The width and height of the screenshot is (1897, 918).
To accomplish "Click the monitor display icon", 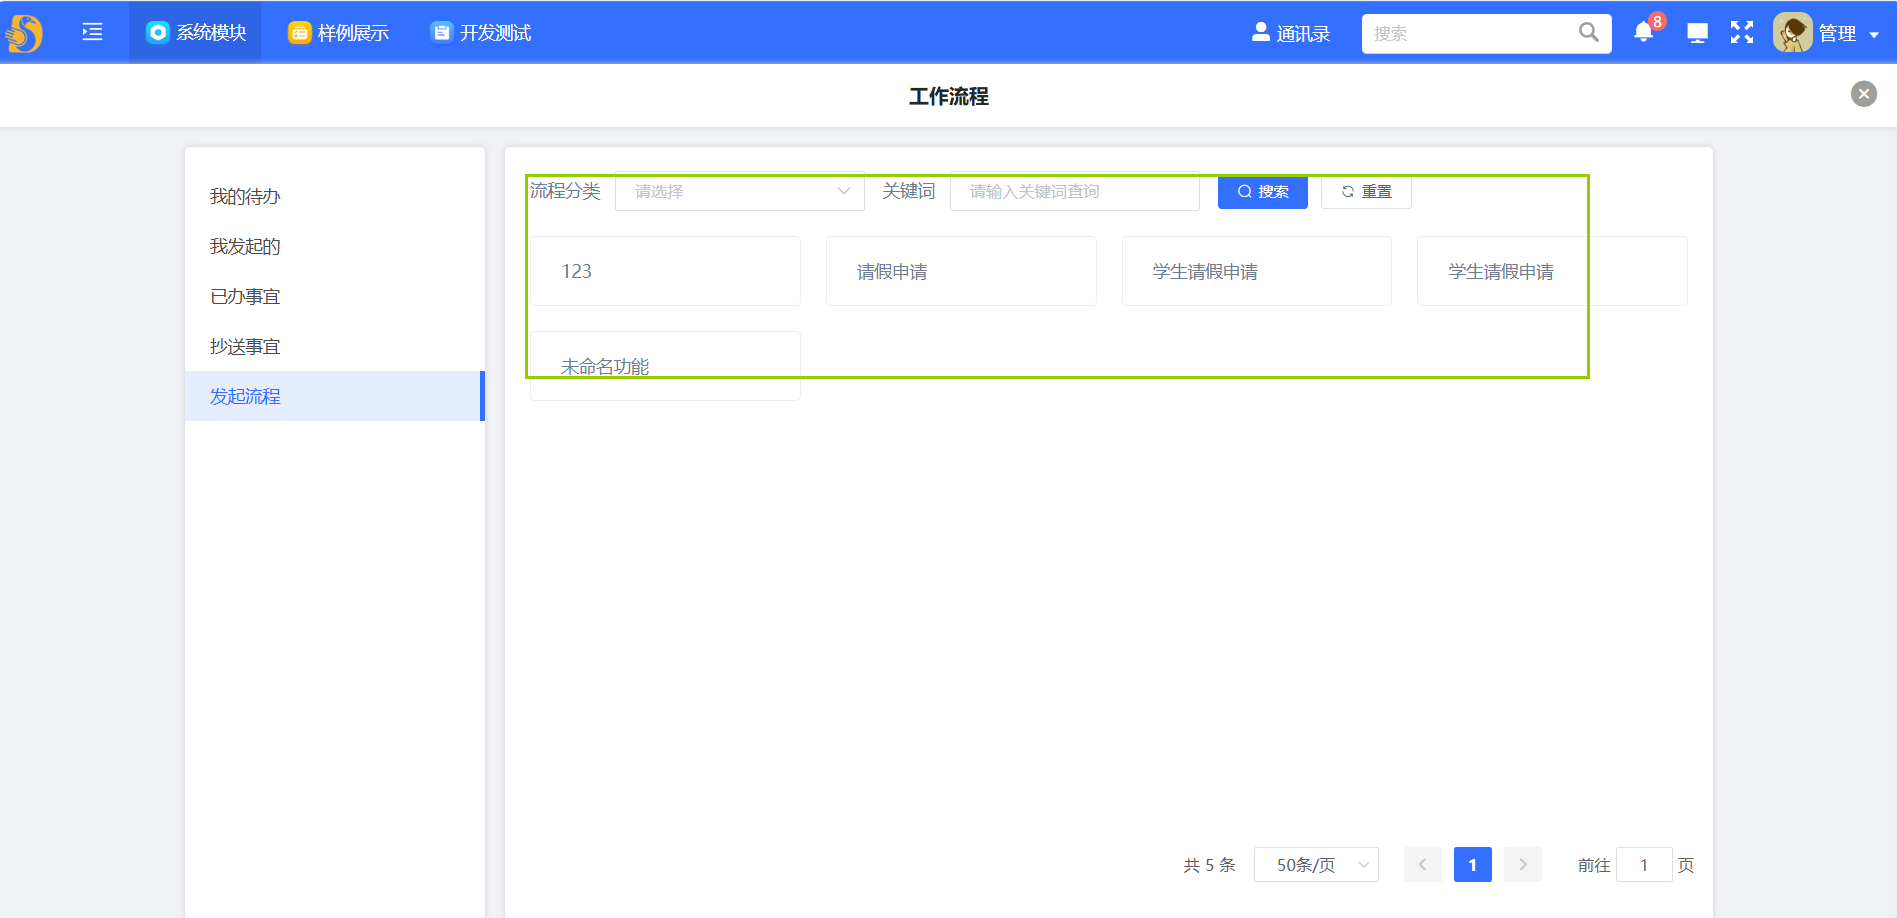I will tap(1697, 33).
